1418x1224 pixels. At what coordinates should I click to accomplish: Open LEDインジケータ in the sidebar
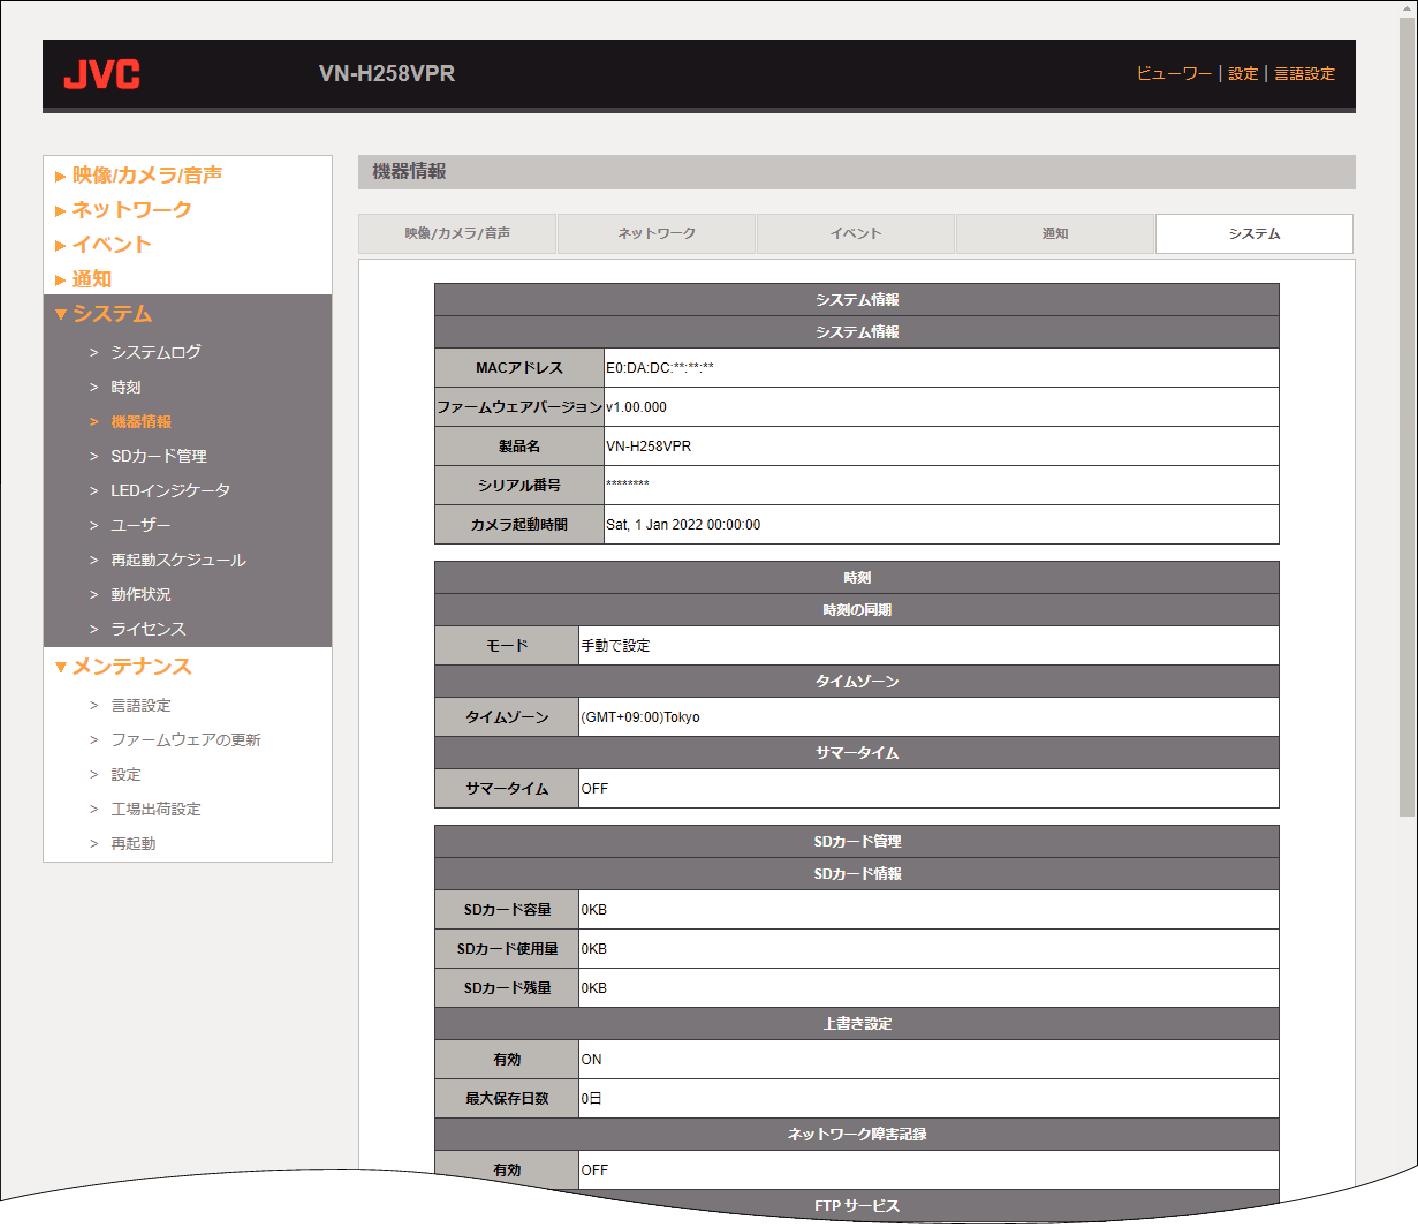(170, 490)
